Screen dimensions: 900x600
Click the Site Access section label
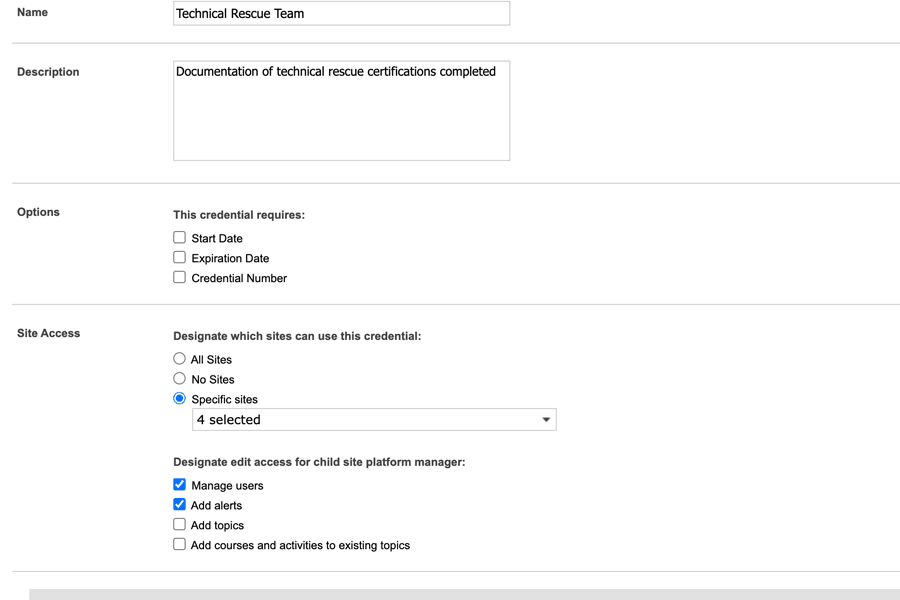point(48,333)
